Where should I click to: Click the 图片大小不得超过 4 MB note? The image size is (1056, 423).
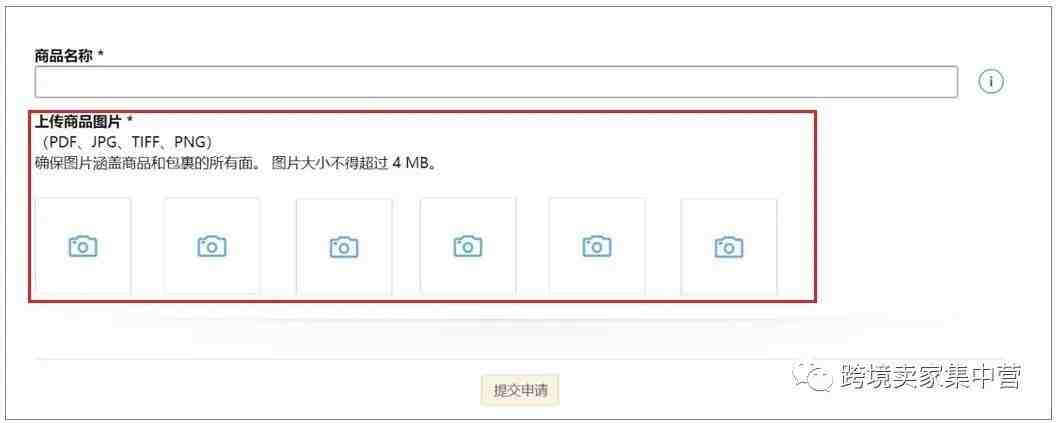click(x=355, y=164)
